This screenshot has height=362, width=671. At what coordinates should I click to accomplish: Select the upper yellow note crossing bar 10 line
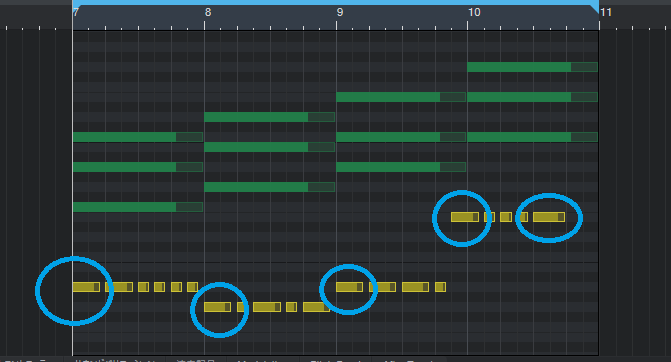pyautogui.click(x=465, y=217)
